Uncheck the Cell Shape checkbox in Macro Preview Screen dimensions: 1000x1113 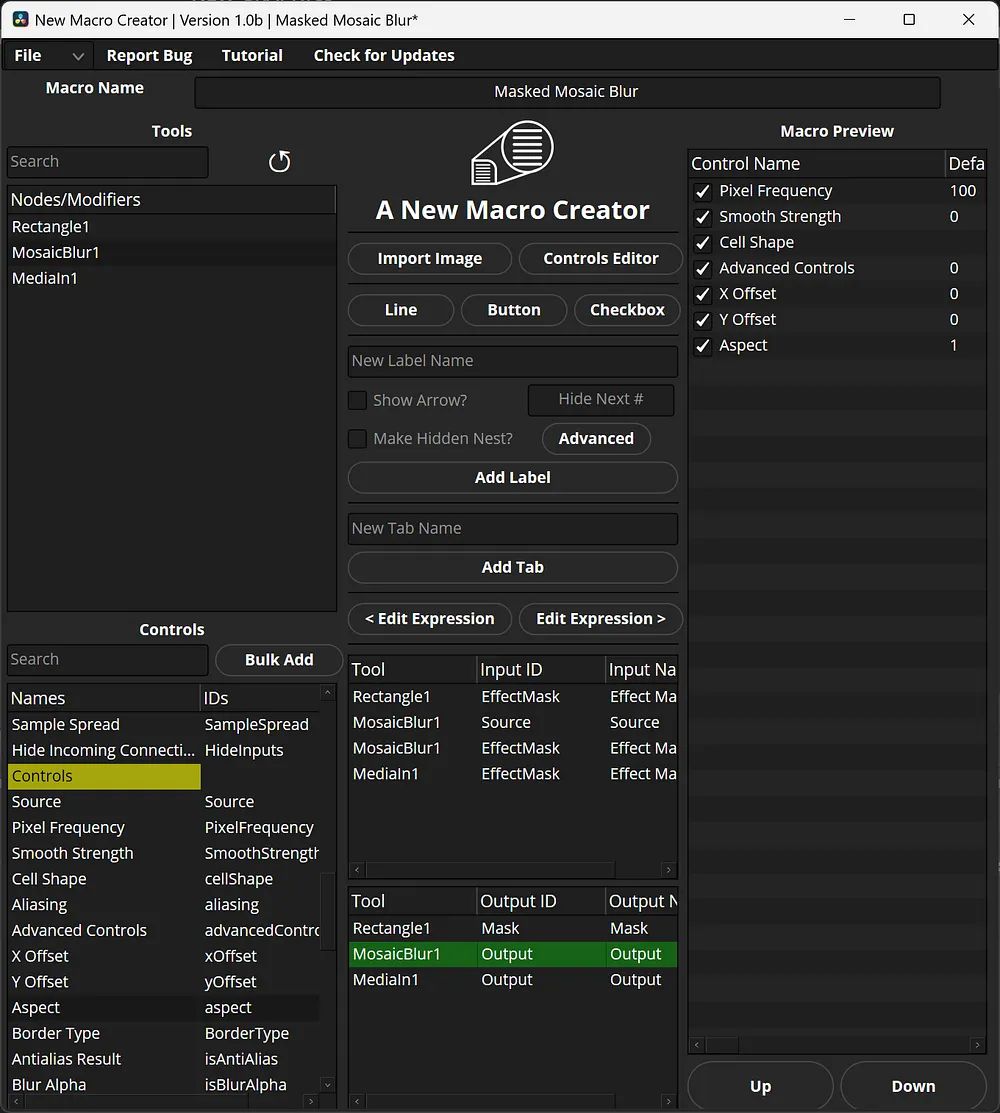703,243
